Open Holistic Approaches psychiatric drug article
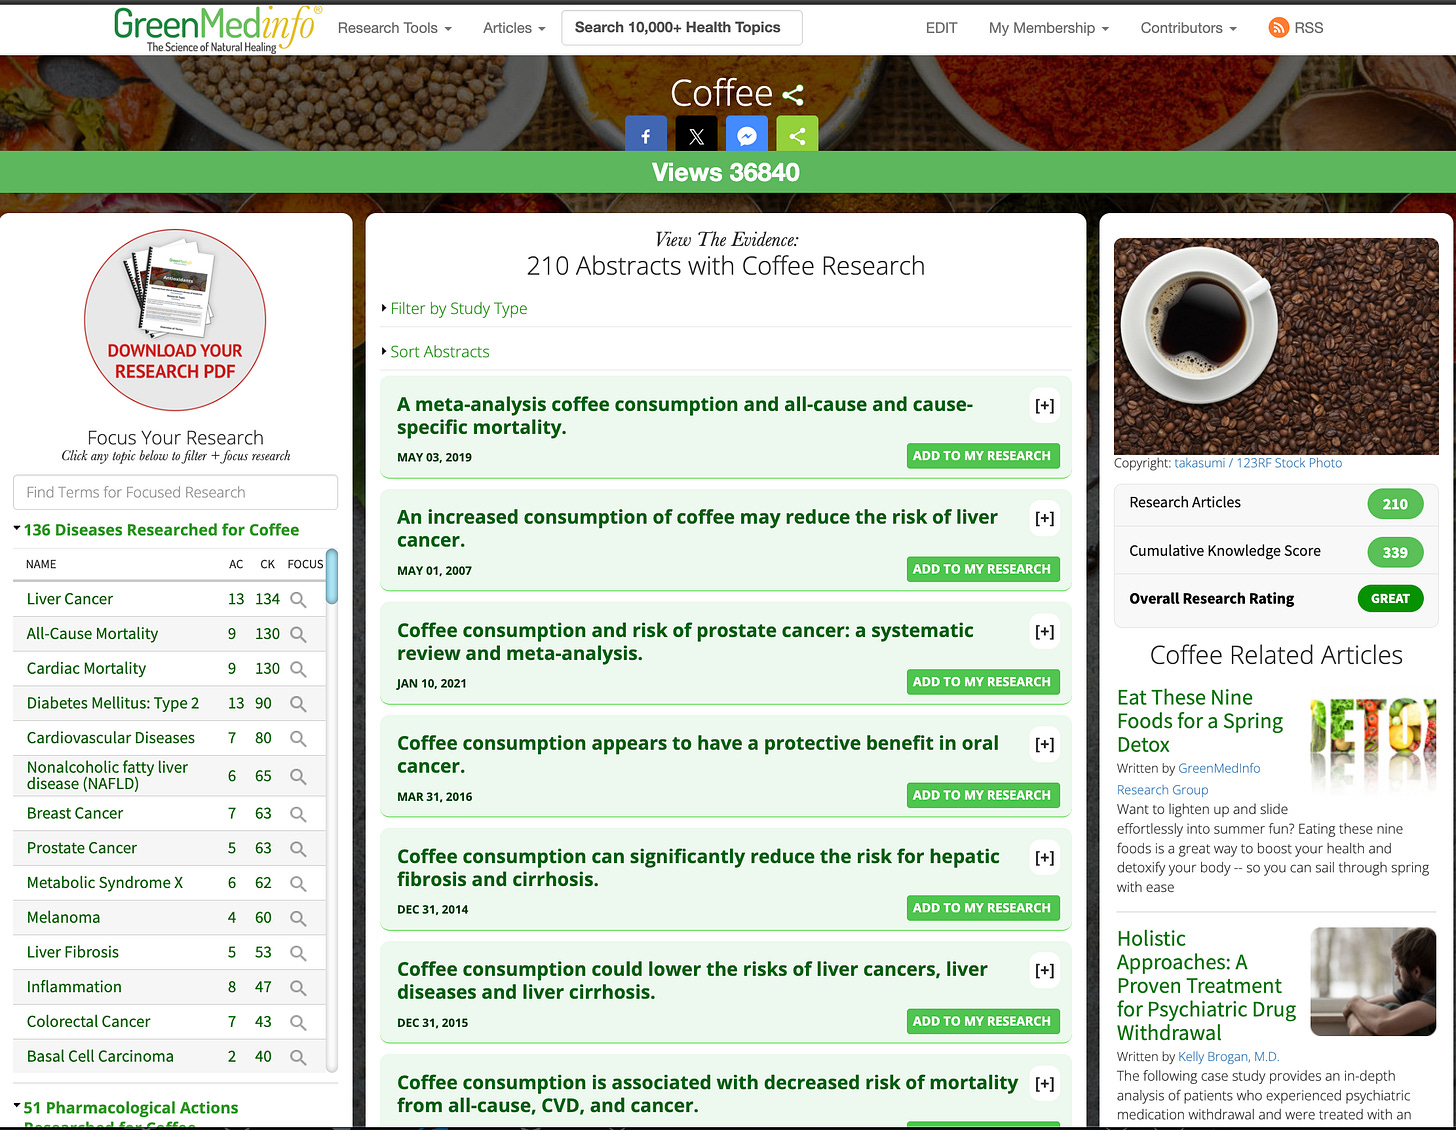This screenshot has width=1456, height=1130. pos(1206,986)
